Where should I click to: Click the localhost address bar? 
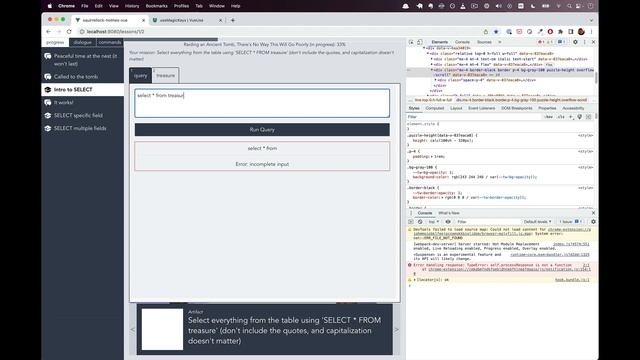pyautogui.click(x=278, y=31)
